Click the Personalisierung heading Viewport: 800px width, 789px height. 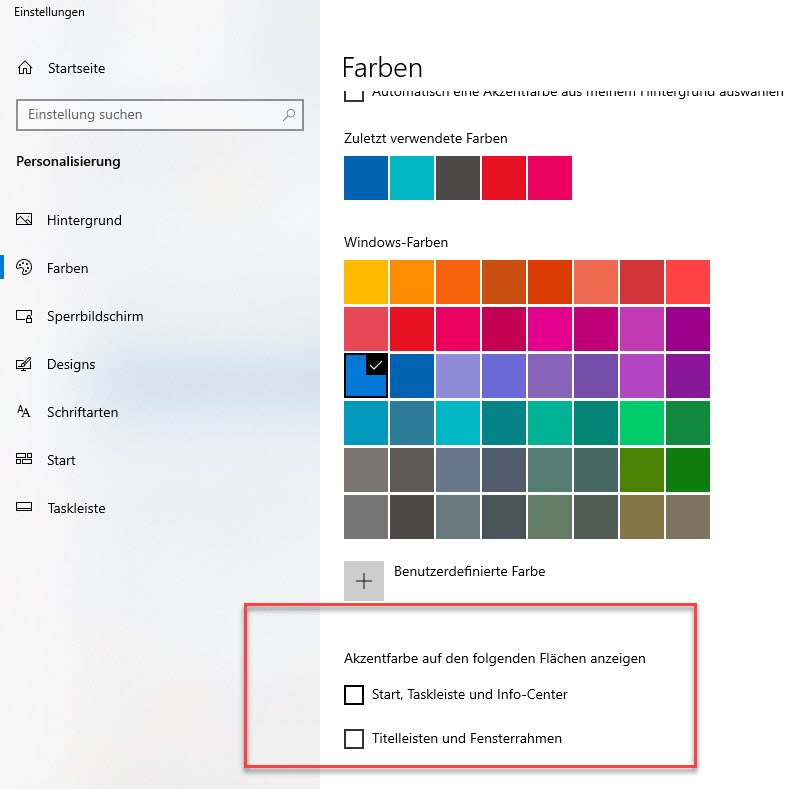click(68, 161)
